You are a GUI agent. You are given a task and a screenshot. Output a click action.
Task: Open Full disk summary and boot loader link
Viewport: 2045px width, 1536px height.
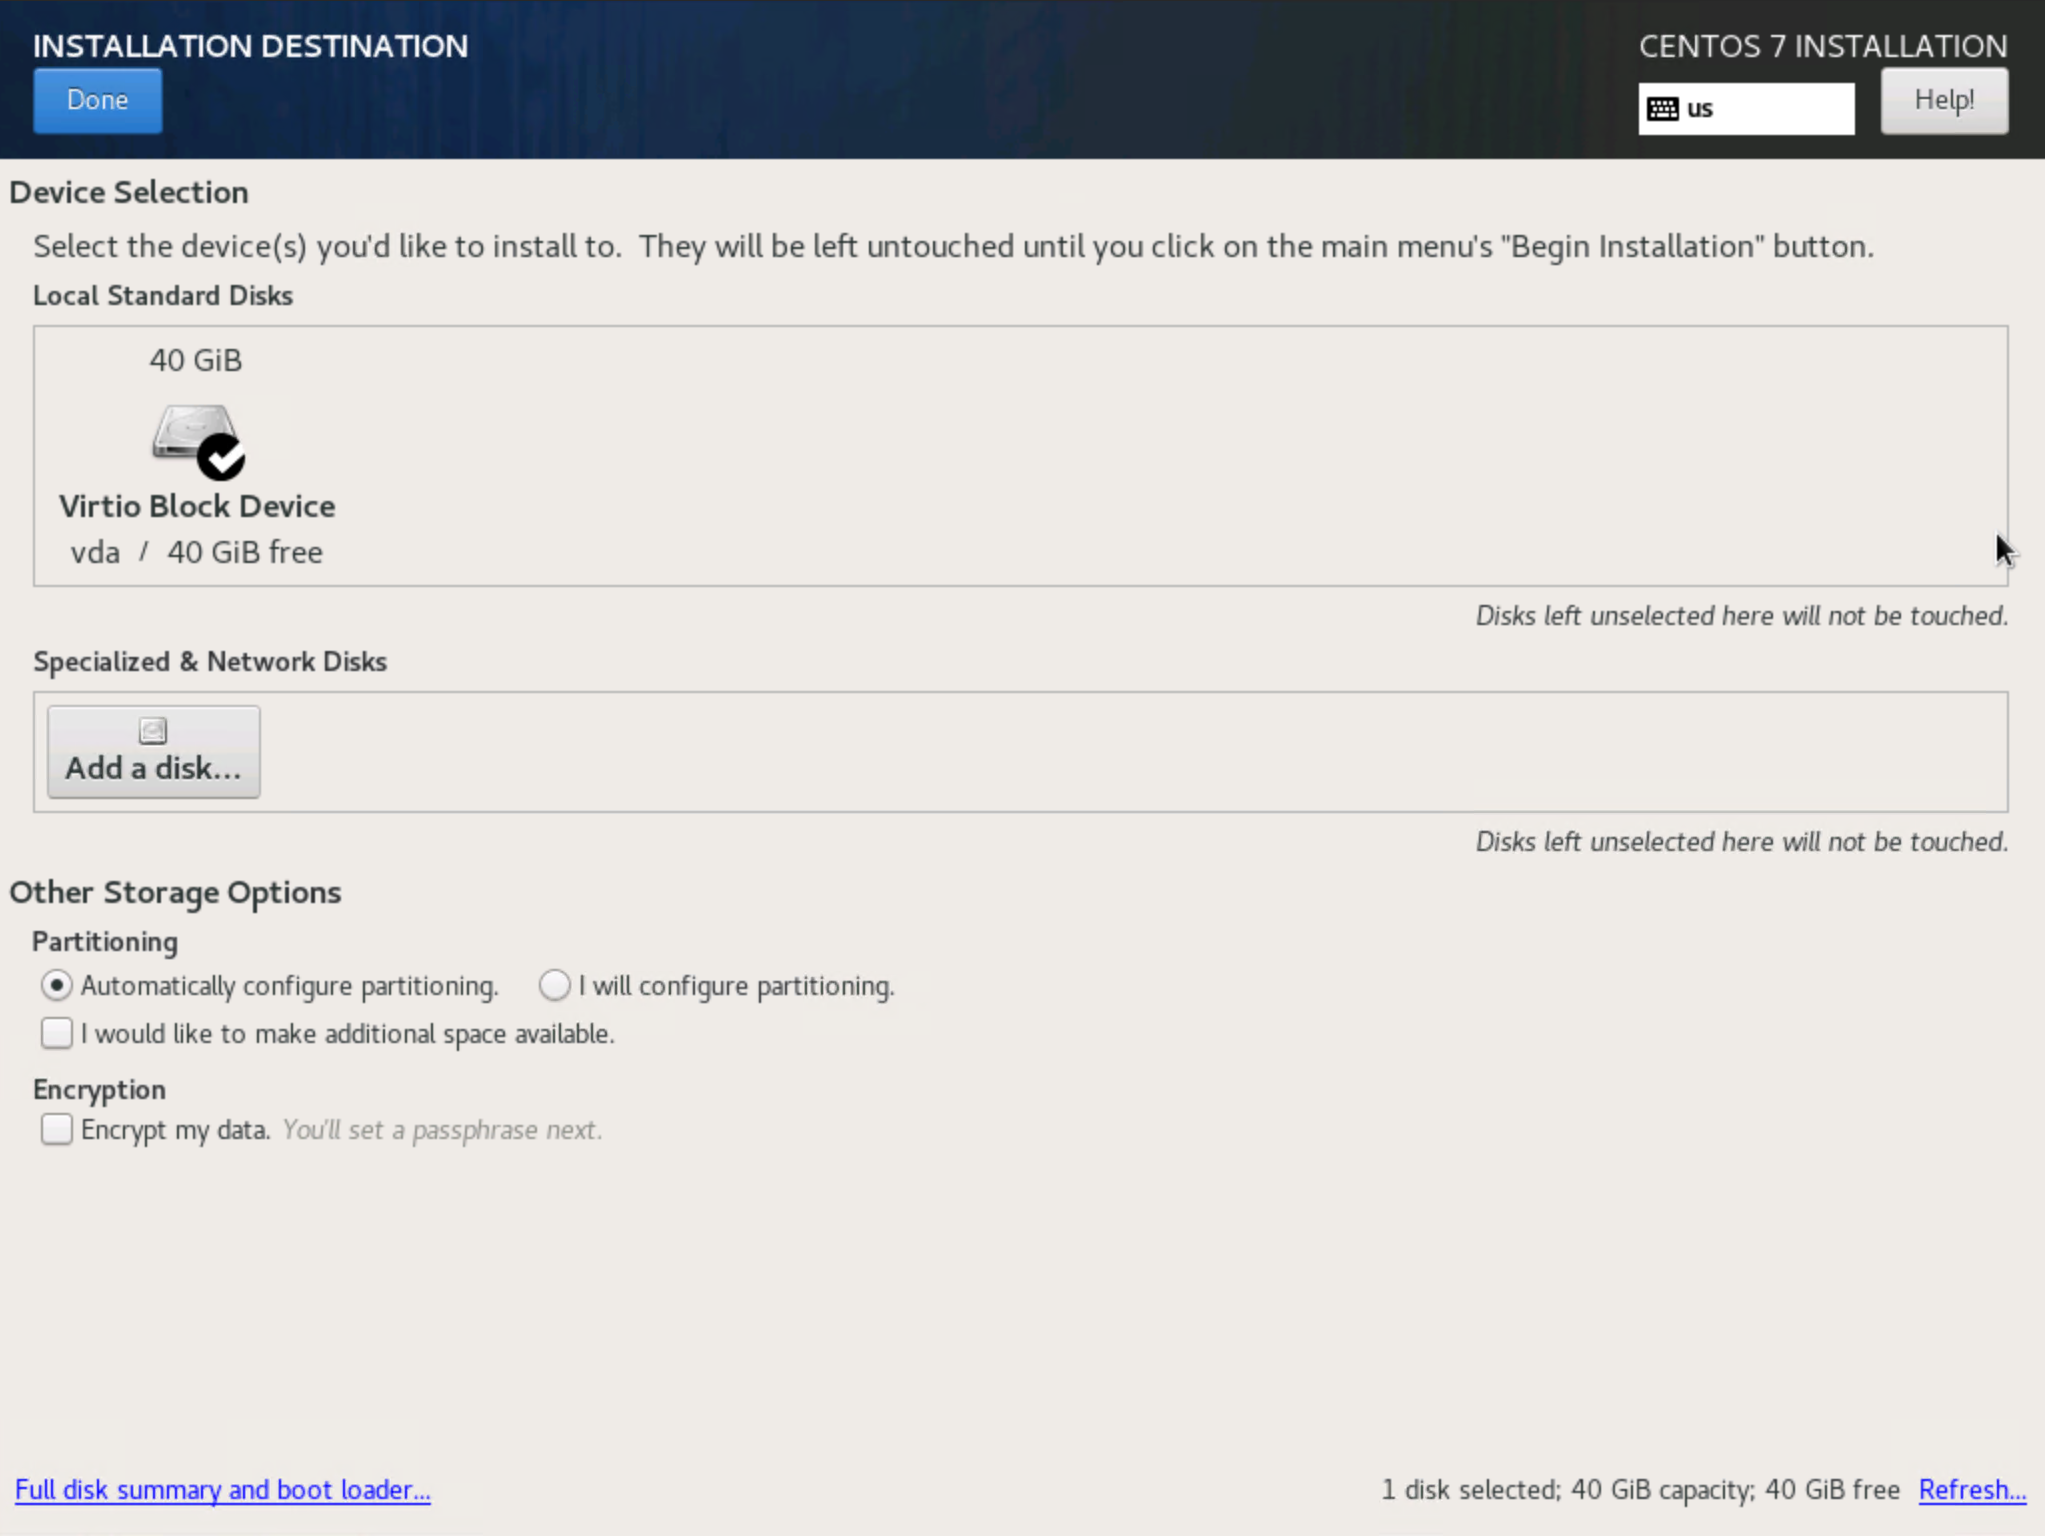tap(222, 1489)
